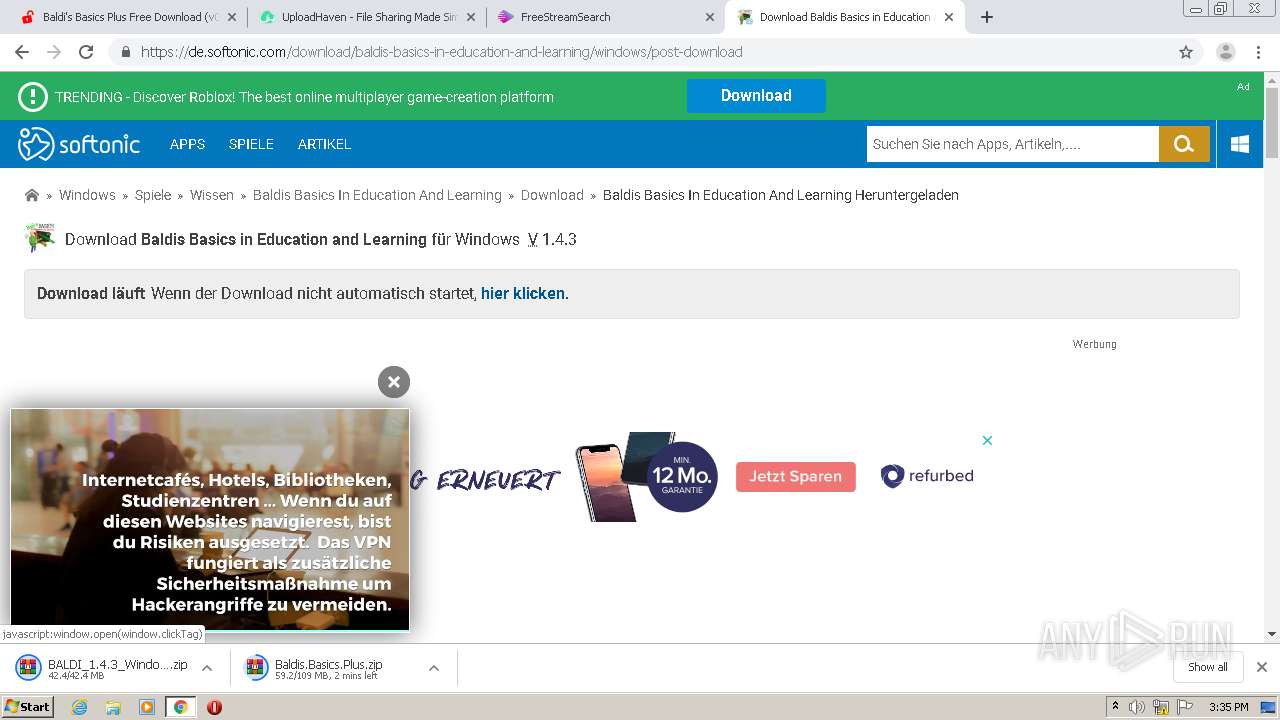Open the Download breadcrumb link
This screenshot has width=1280, height=720.
552,195
